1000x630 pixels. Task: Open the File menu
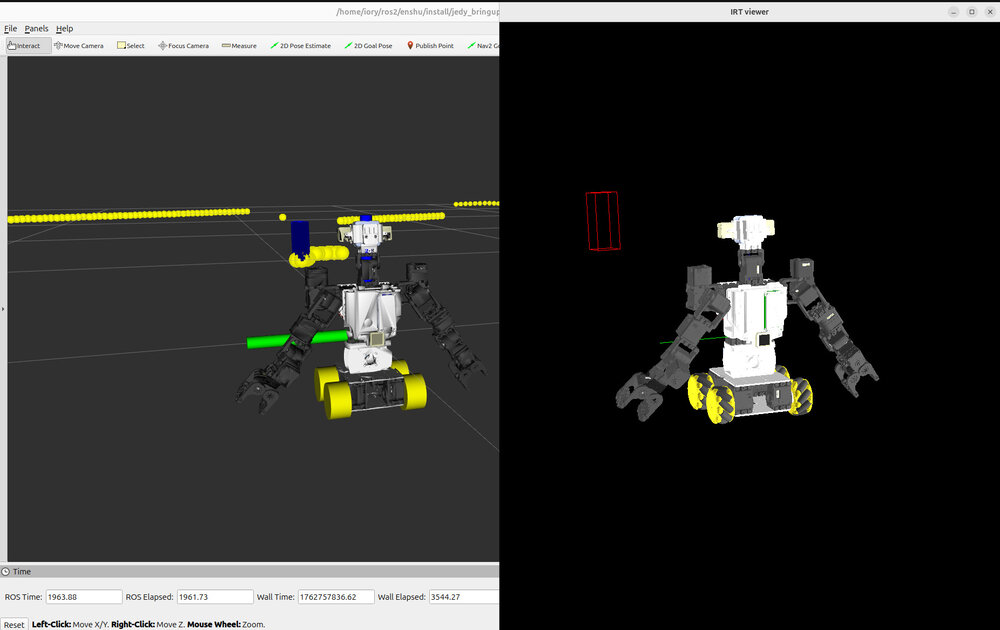(x=10, y=28)
